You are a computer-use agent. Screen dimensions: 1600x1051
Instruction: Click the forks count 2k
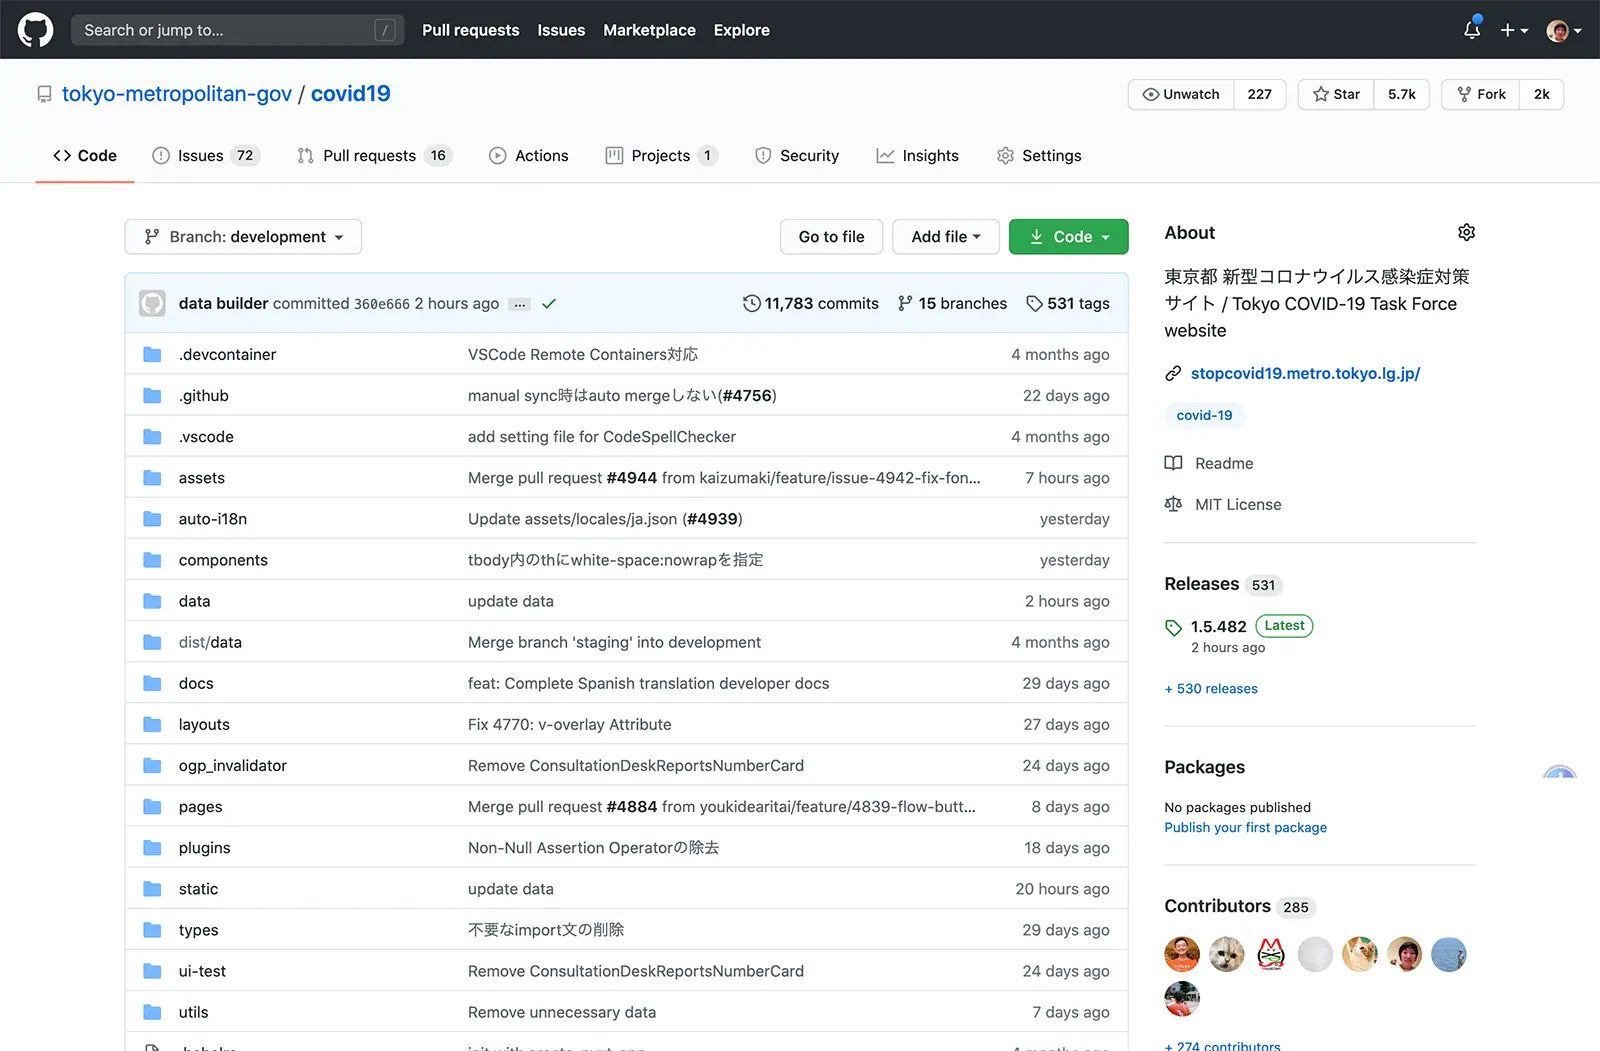[1542, 94]
